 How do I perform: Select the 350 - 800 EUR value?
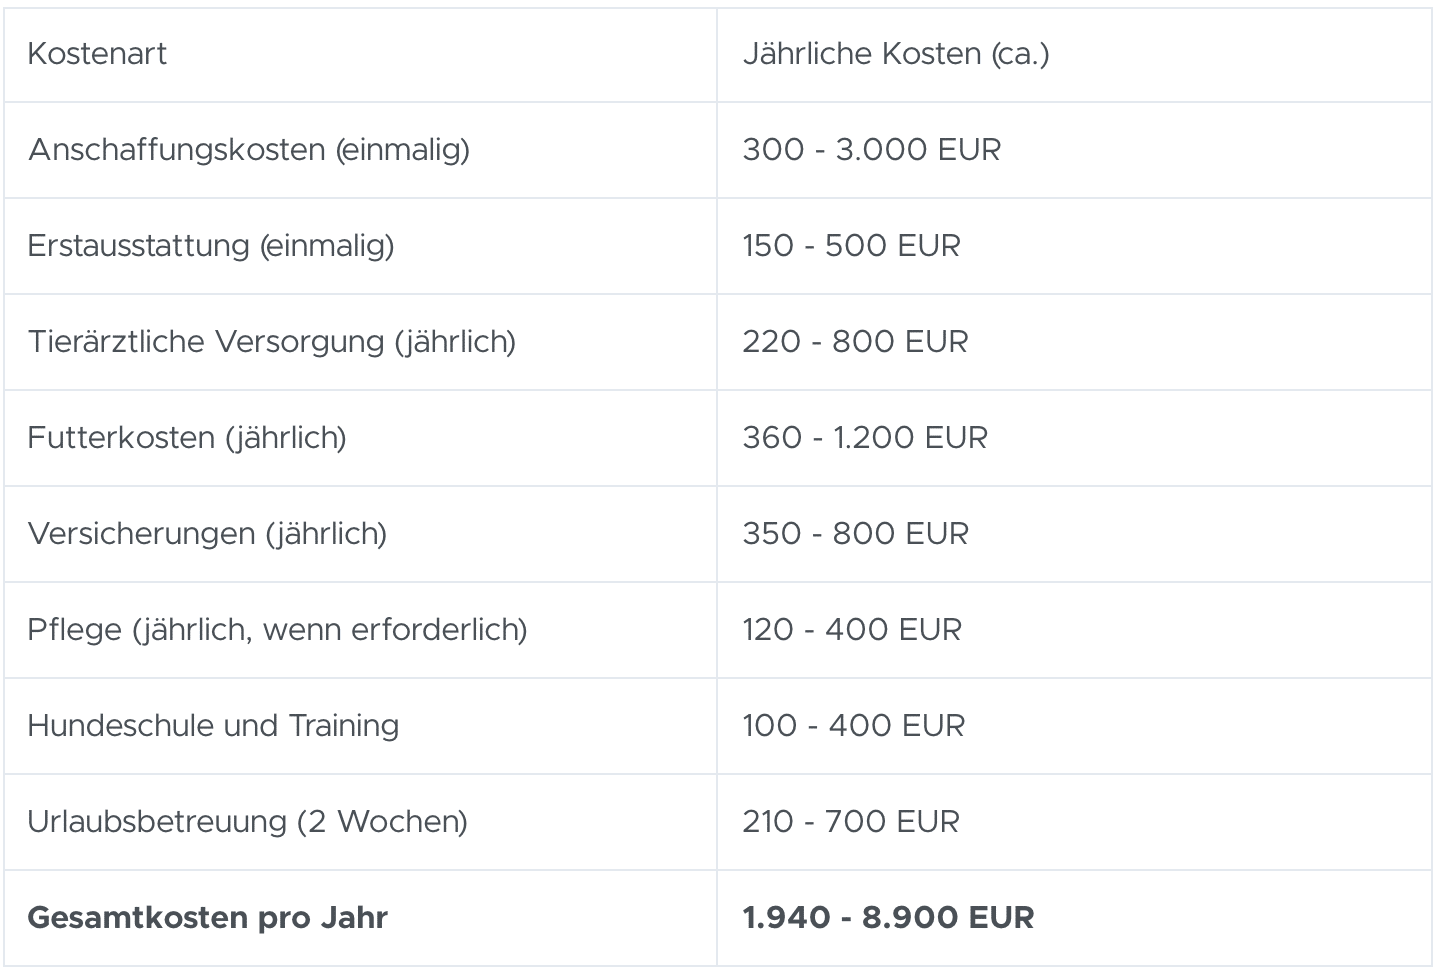(x=855, y=534)
